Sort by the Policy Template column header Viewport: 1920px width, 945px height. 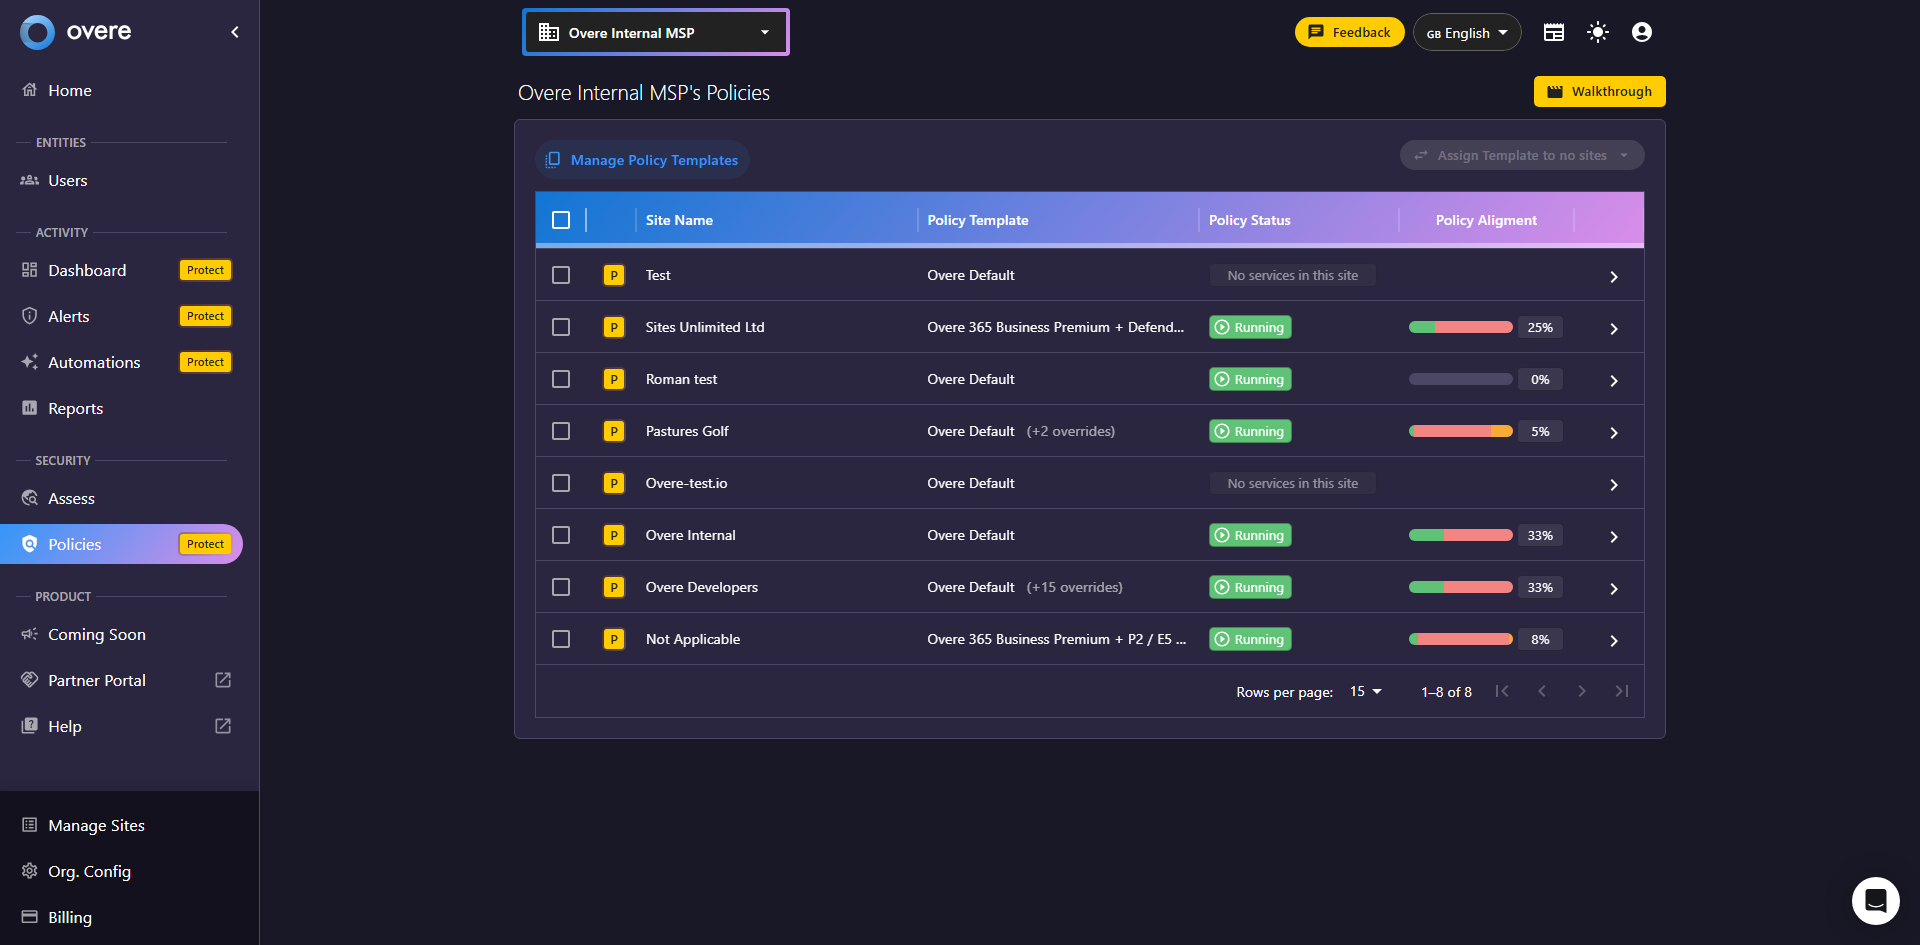click(977, 220)
